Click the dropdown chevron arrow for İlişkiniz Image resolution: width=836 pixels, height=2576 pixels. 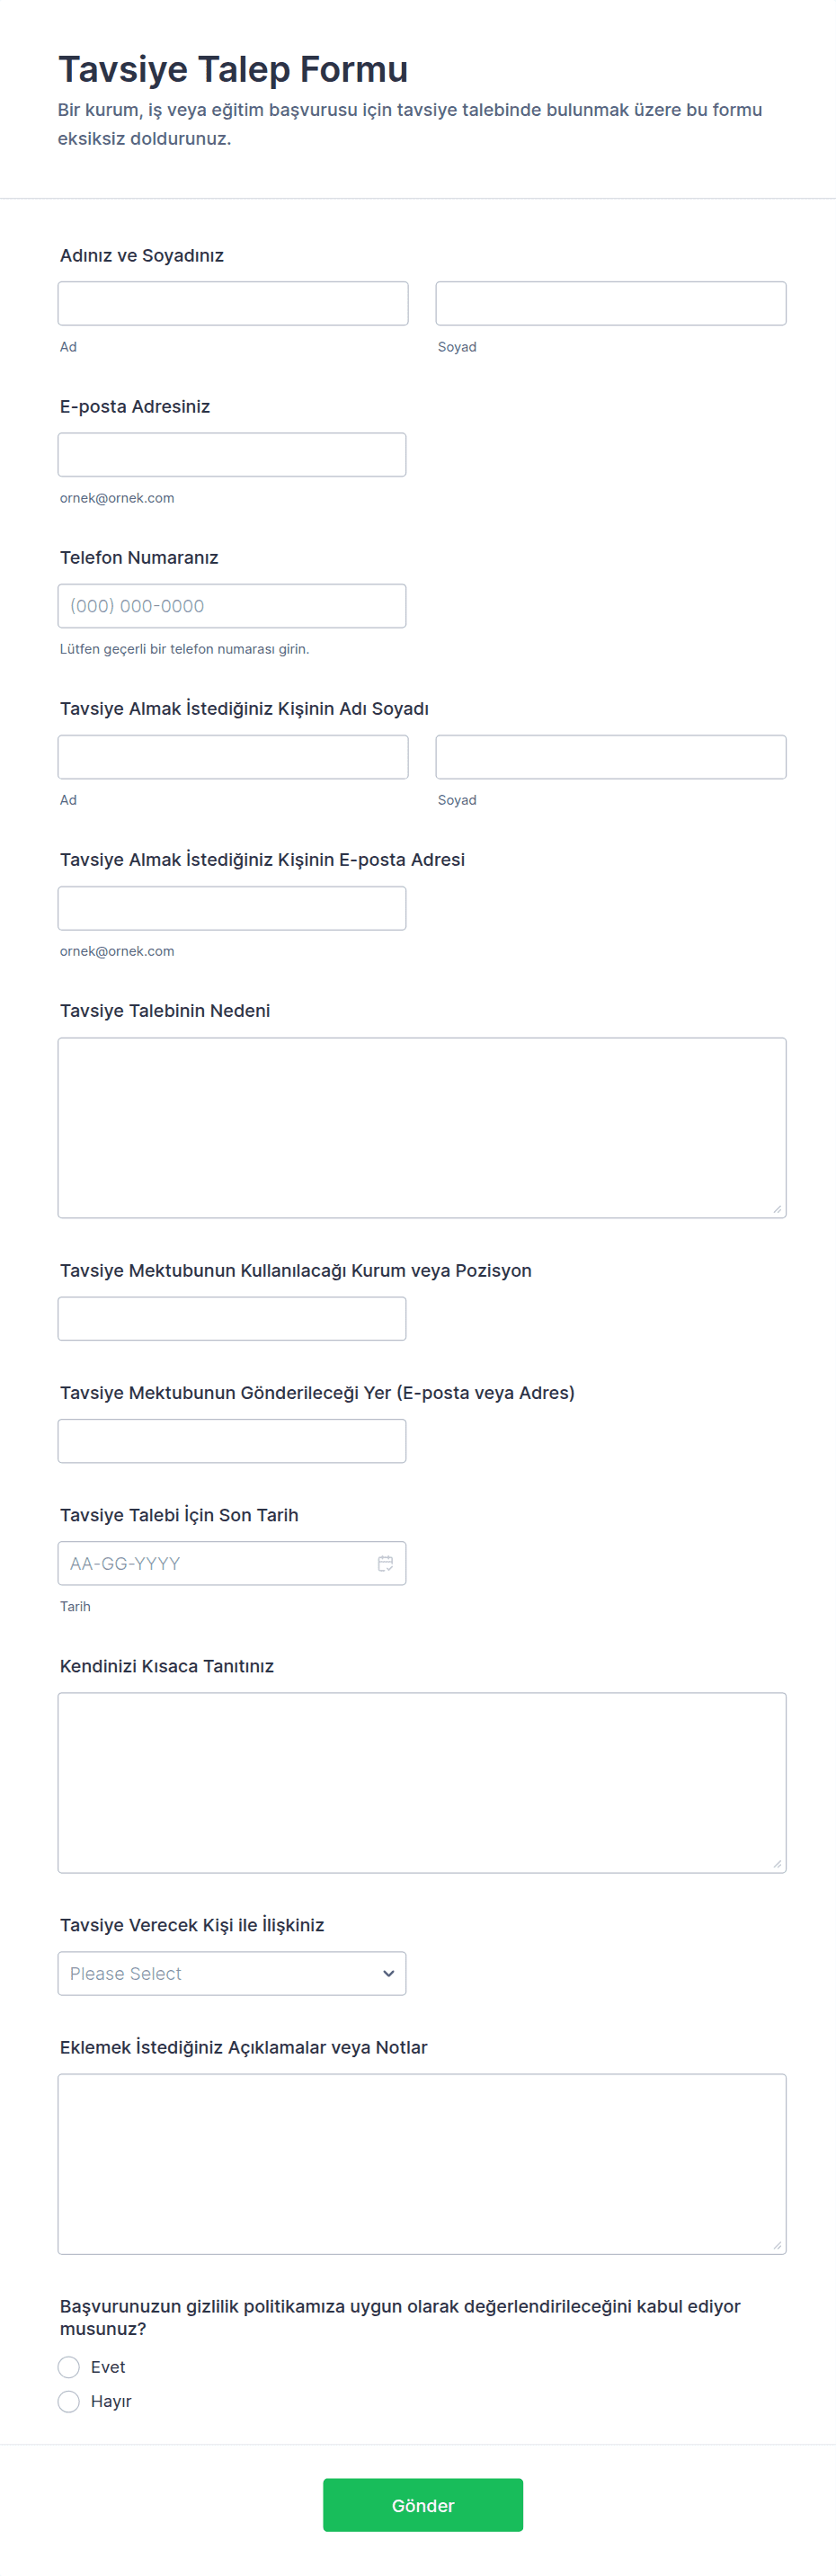point(388,1973)
